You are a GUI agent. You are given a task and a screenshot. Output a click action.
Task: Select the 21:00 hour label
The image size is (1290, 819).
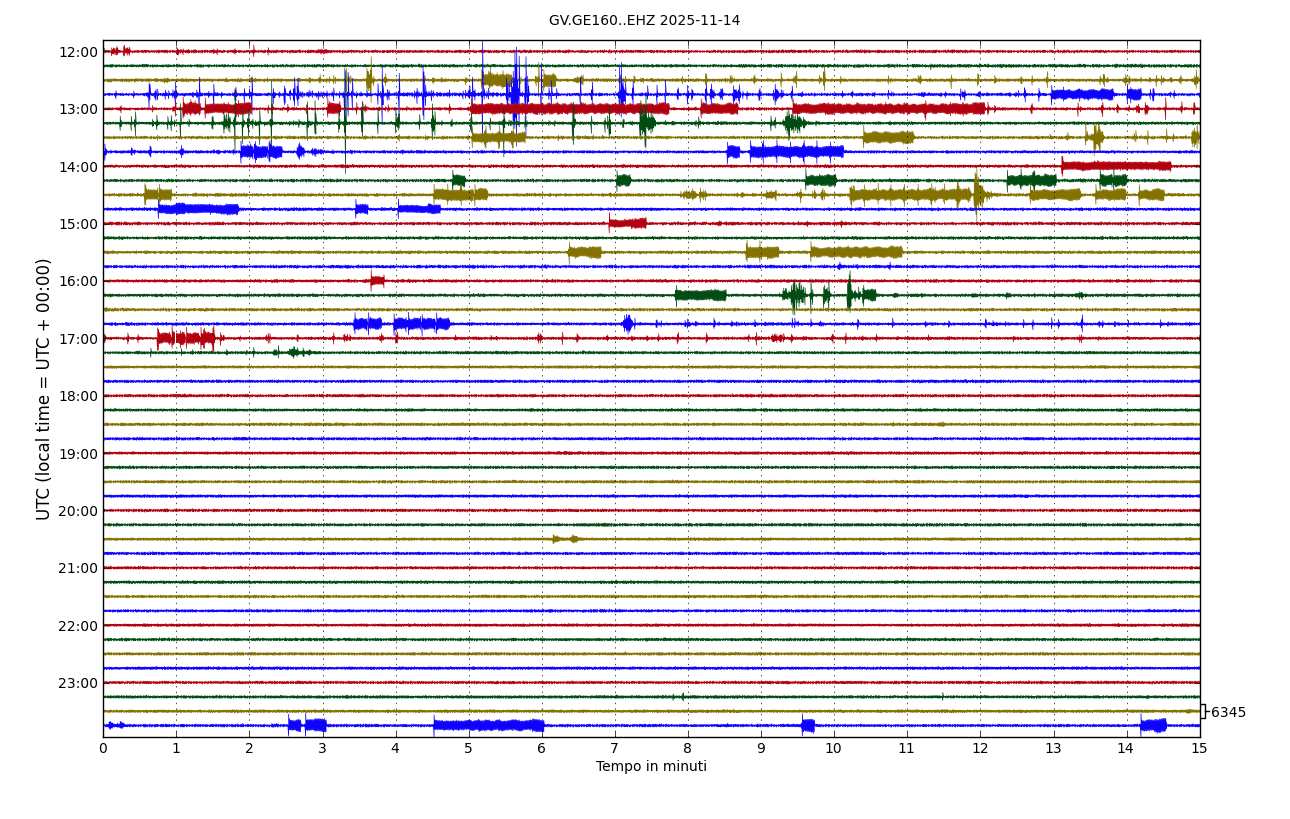(78, 568)
